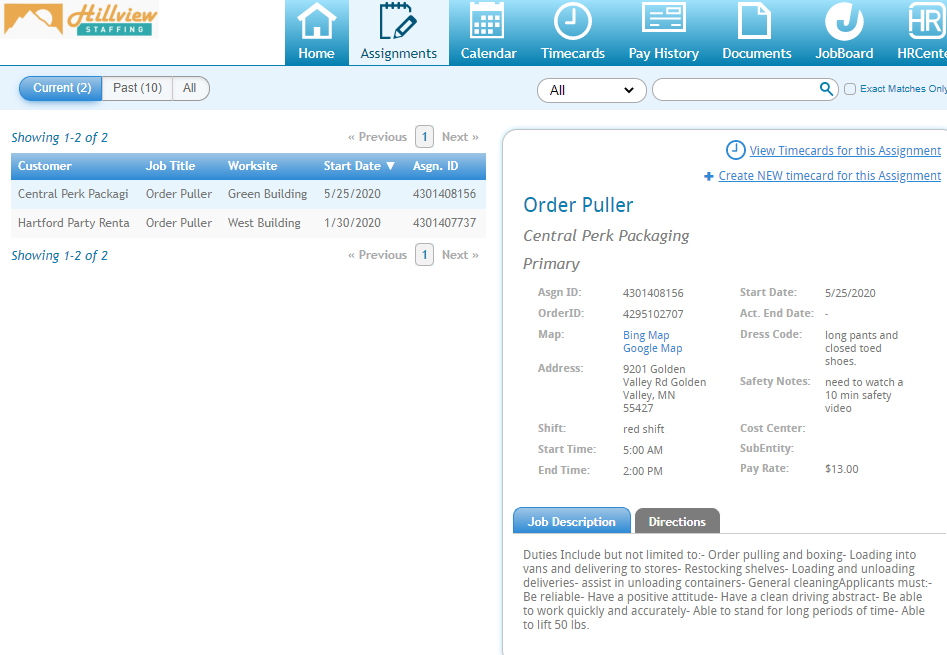Image resolution: width=947 pixels, height=655 pixels.
Task: Open the HRCenter icon
Action: point(925,22)
